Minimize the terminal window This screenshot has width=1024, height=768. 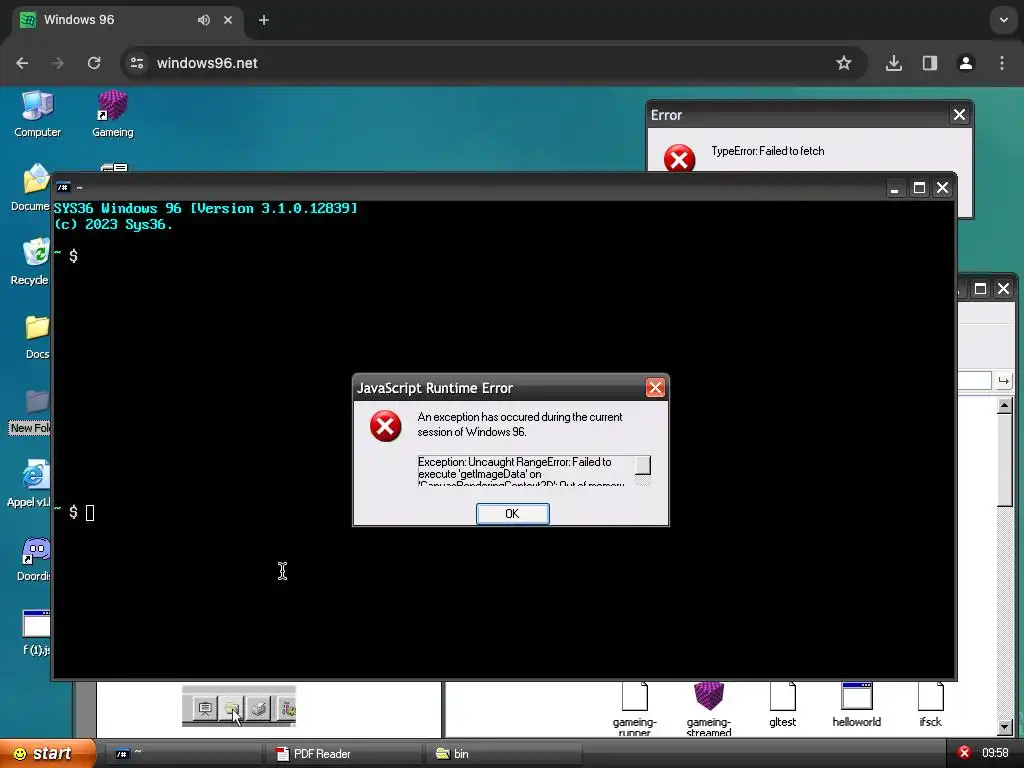[x=894, y=189]
